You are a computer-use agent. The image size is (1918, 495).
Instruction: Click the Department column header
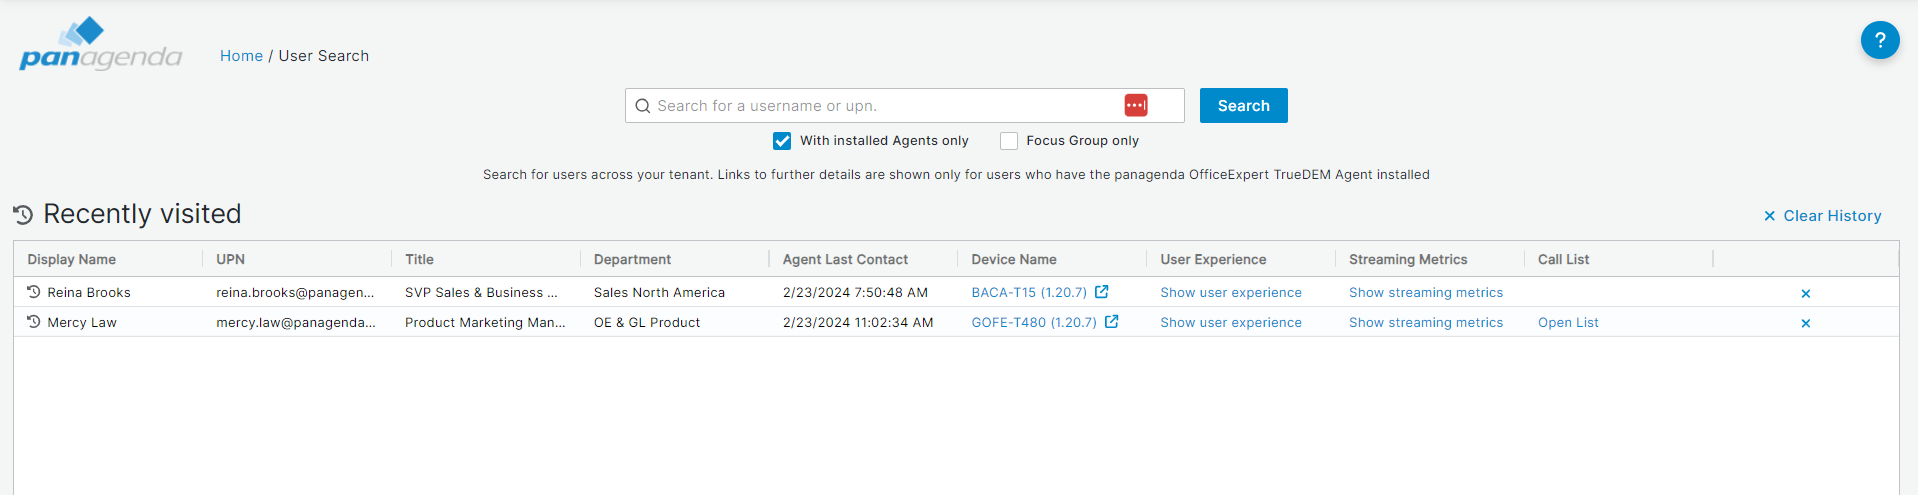click(632, 259)
